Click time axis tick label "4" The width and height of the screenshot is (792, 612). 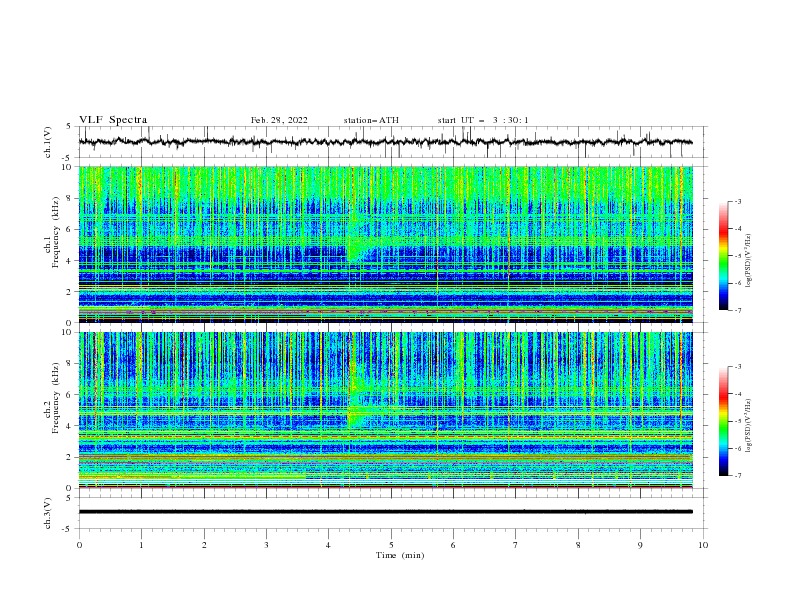(x=328, y=545)
